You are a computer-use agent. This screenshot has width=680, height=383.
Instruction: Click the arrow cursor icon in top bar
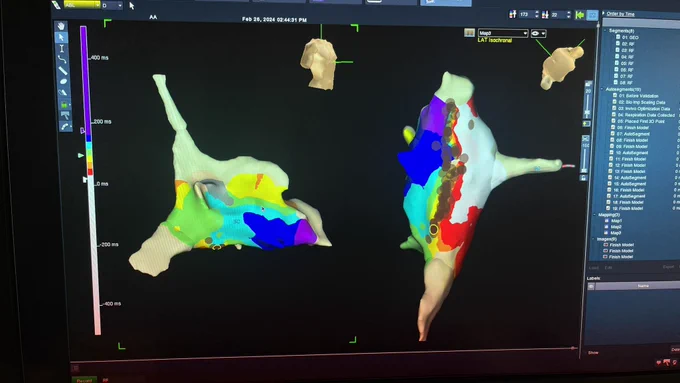point(132,6)
